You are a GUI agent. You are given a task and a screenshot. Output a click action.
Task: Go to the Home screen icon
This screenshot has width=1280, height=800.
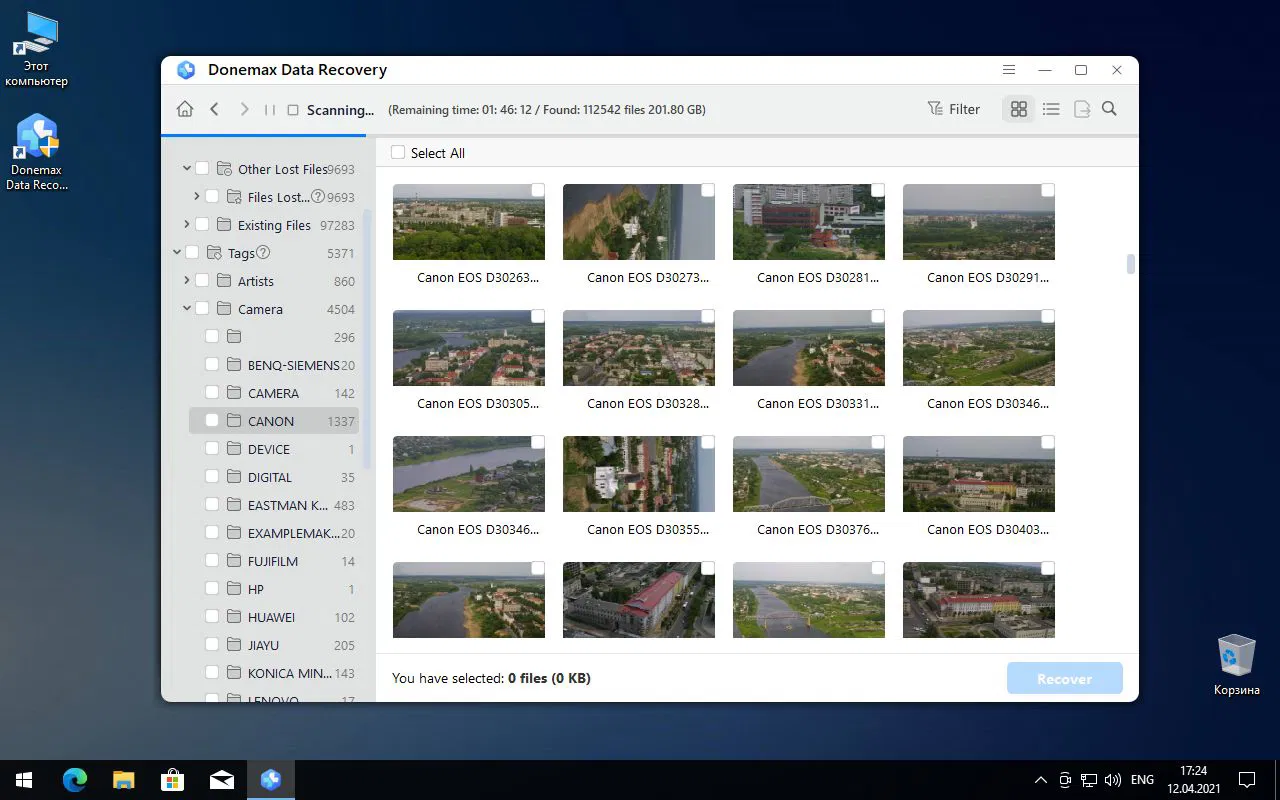(185, 110)
